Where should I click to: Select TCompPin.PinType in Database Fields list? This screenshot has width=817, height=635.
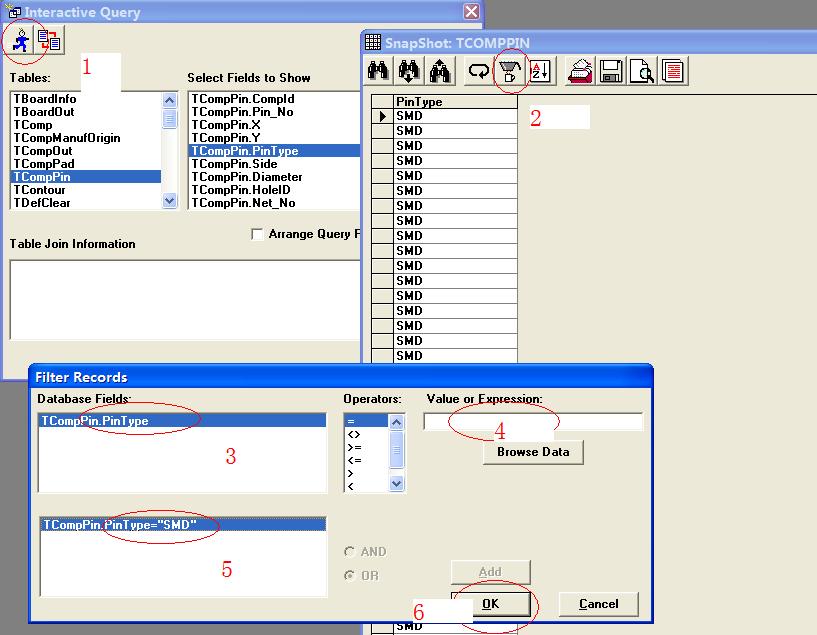click(182, 420)
